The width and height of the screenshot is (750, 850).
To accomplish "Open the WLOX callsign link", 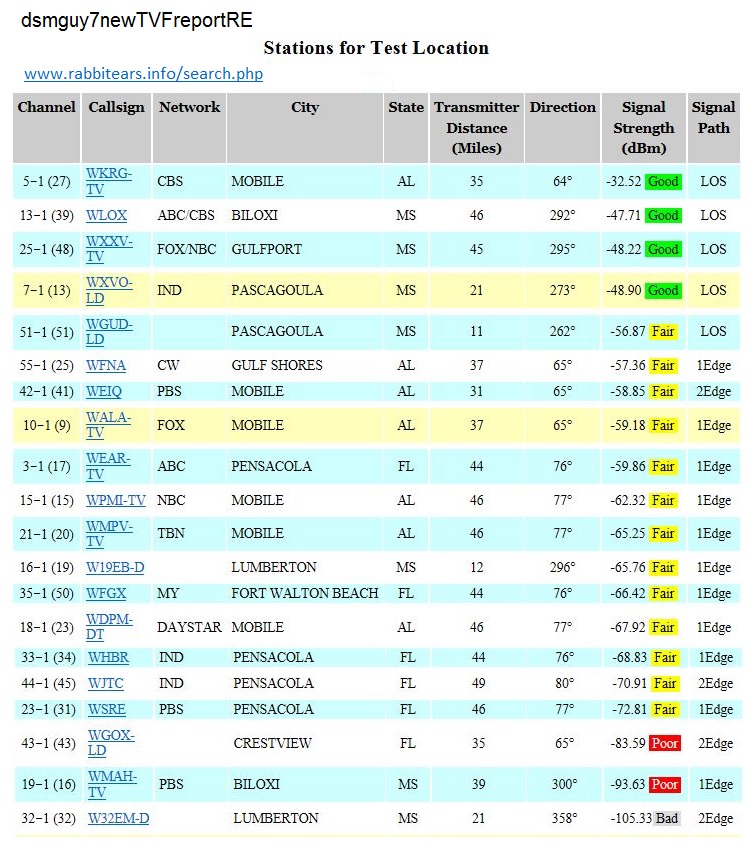I will pos(106,215).
